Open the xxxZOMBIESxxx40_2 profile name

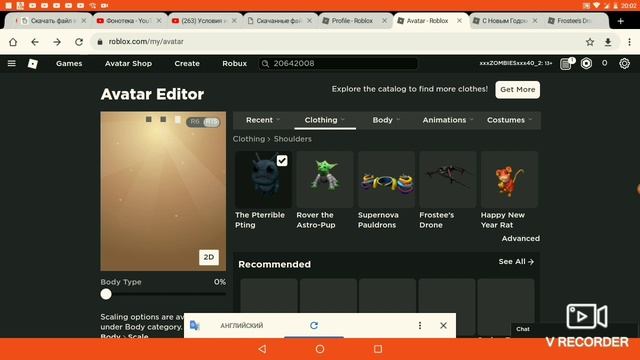(512, 63)
